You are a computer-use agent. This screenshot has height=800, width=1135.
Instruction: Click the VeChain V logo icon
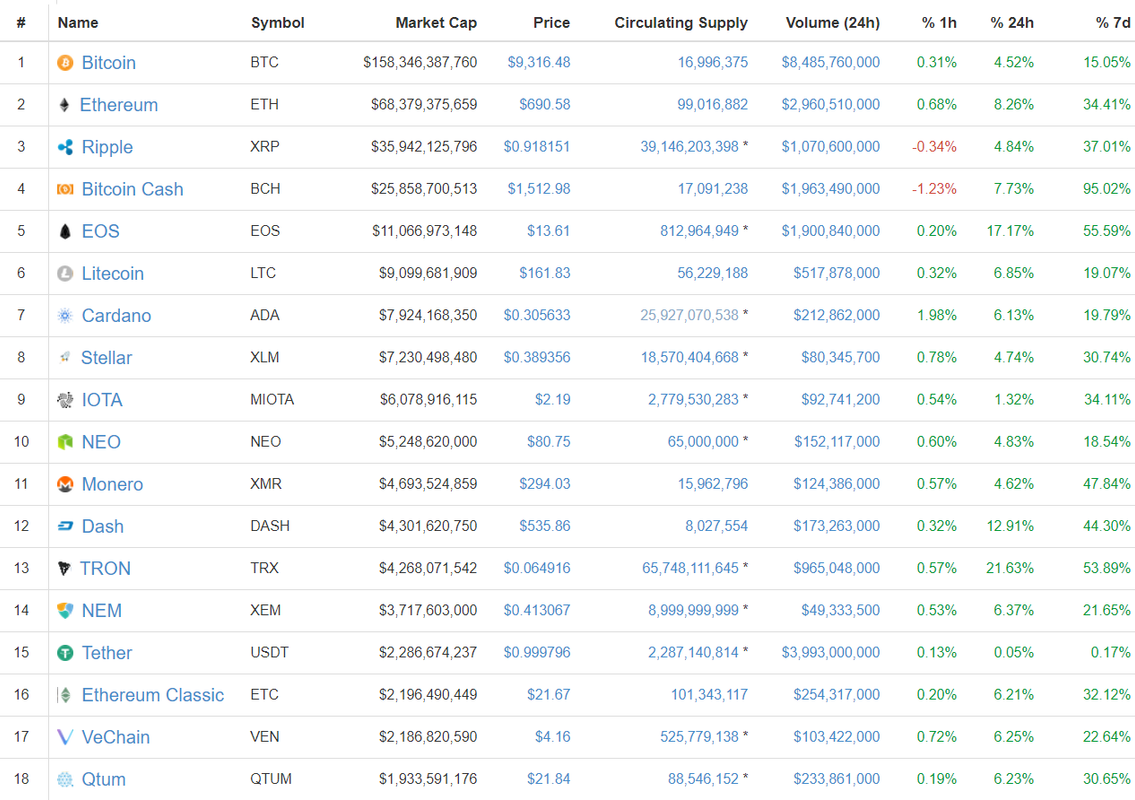pyautogui.click(x=65, y=737)
